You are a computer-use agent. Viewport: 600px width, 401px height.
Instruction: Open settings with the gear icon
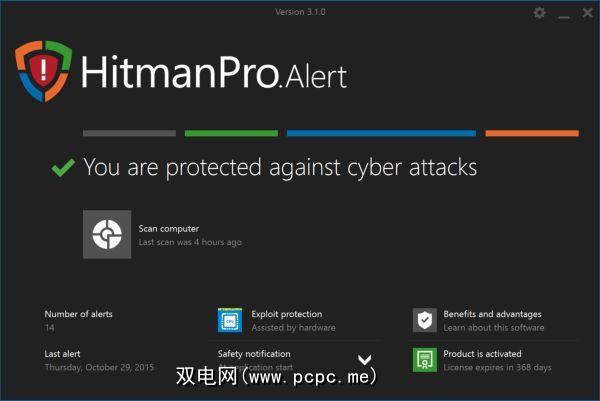(540, 13)
